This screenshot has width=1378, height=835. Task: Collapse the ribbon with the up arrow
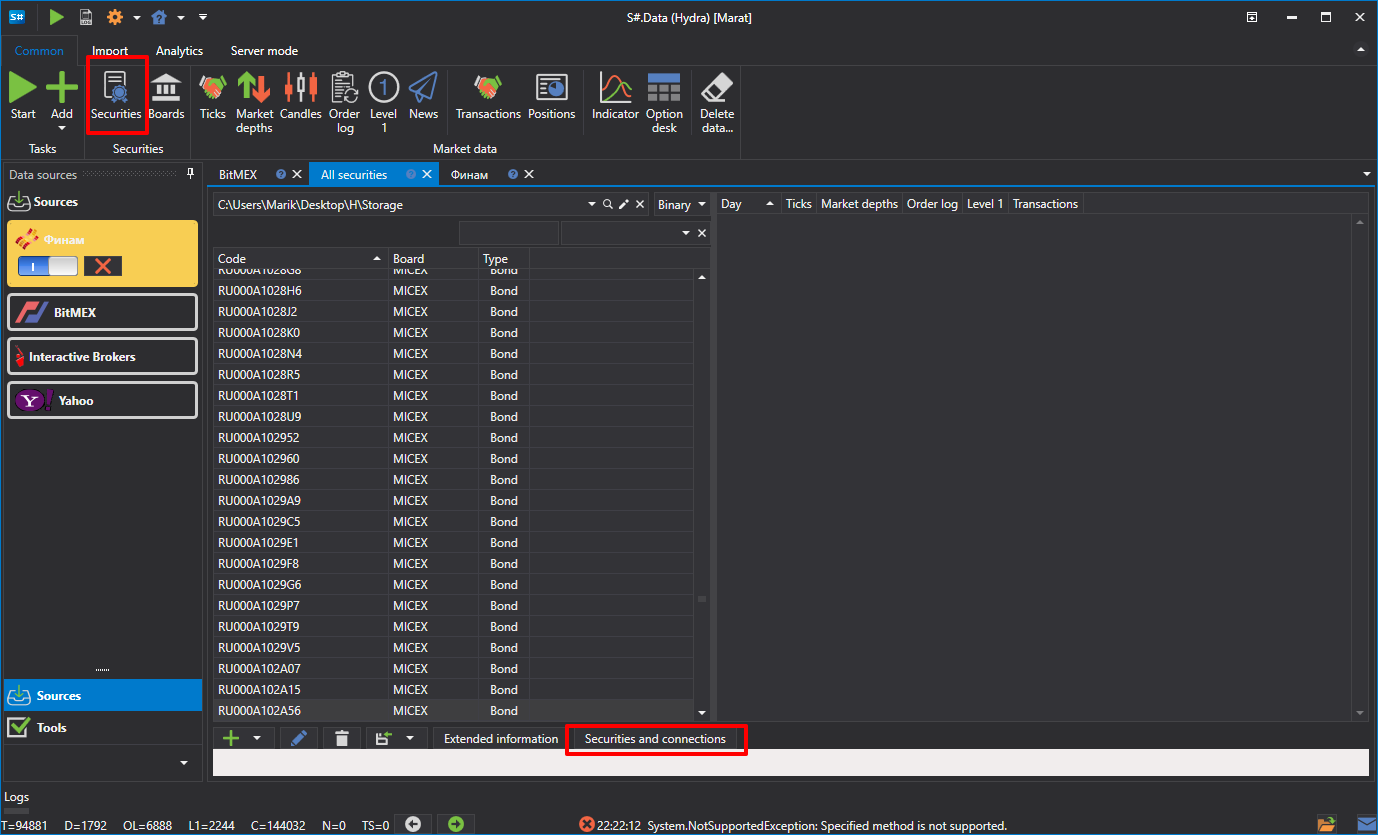tap(1360, 50)
